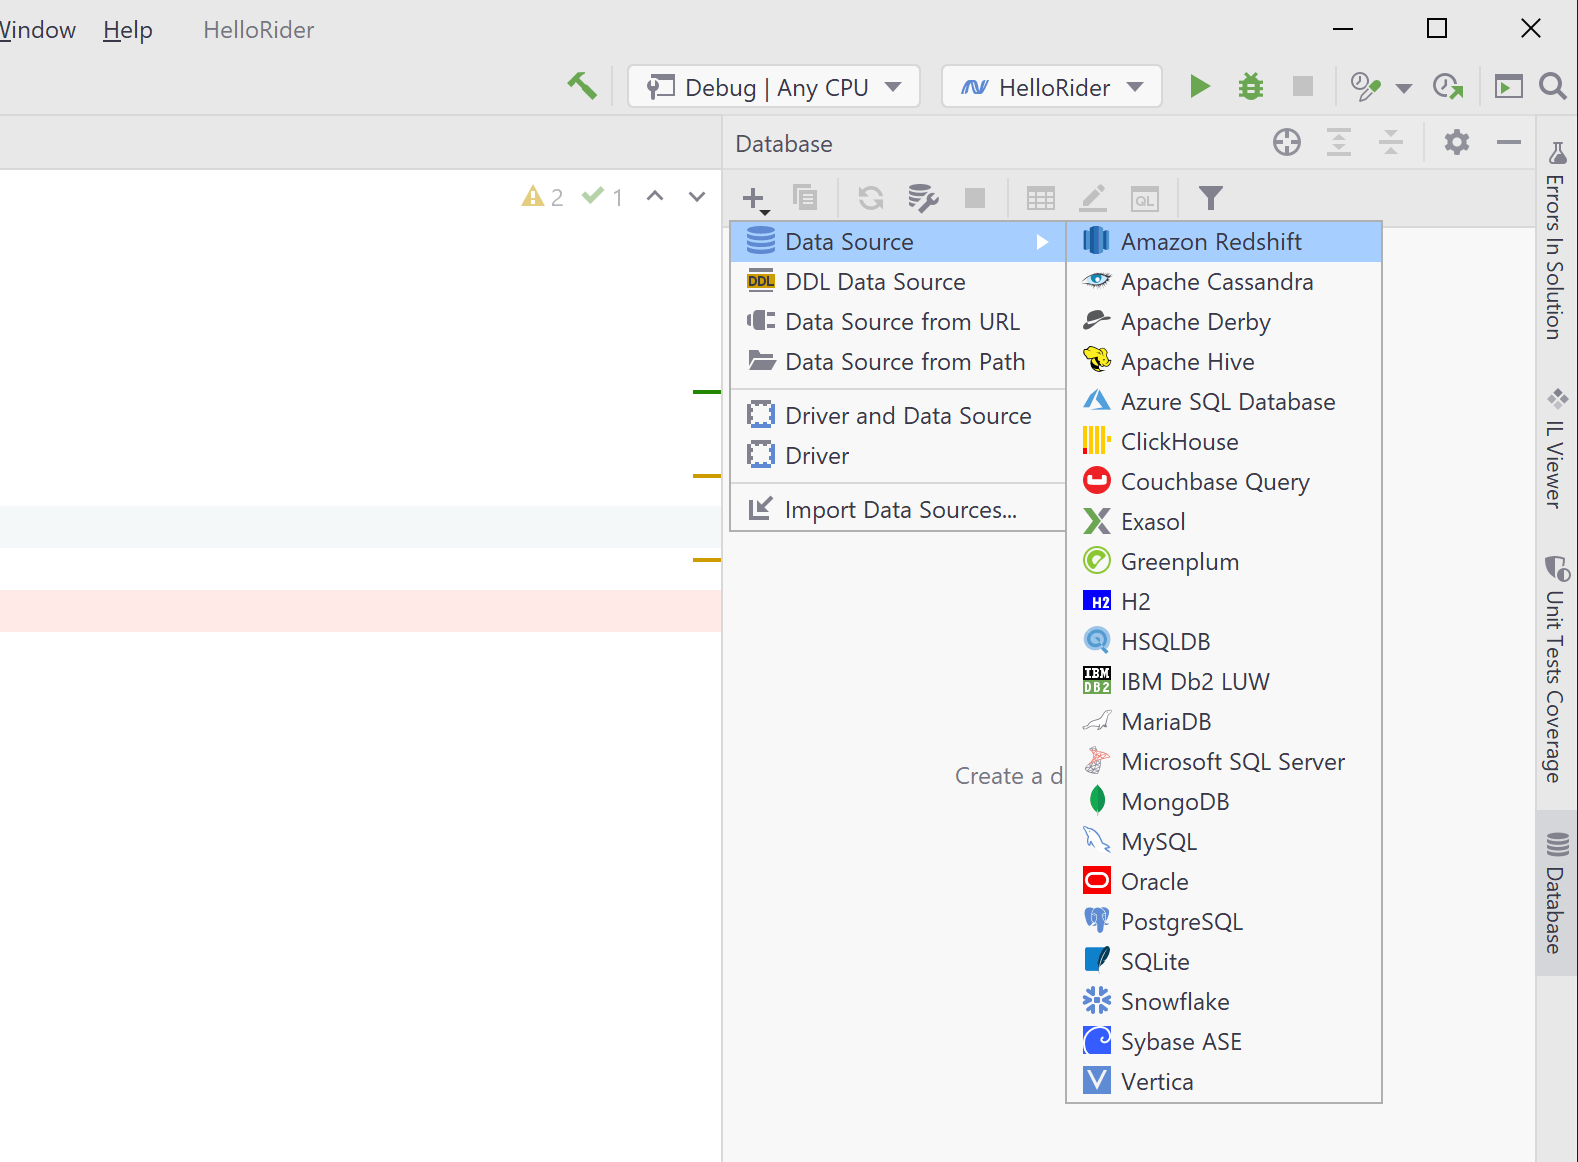
Task: Click the search magnifier icon
Action: pos(1552,87)
